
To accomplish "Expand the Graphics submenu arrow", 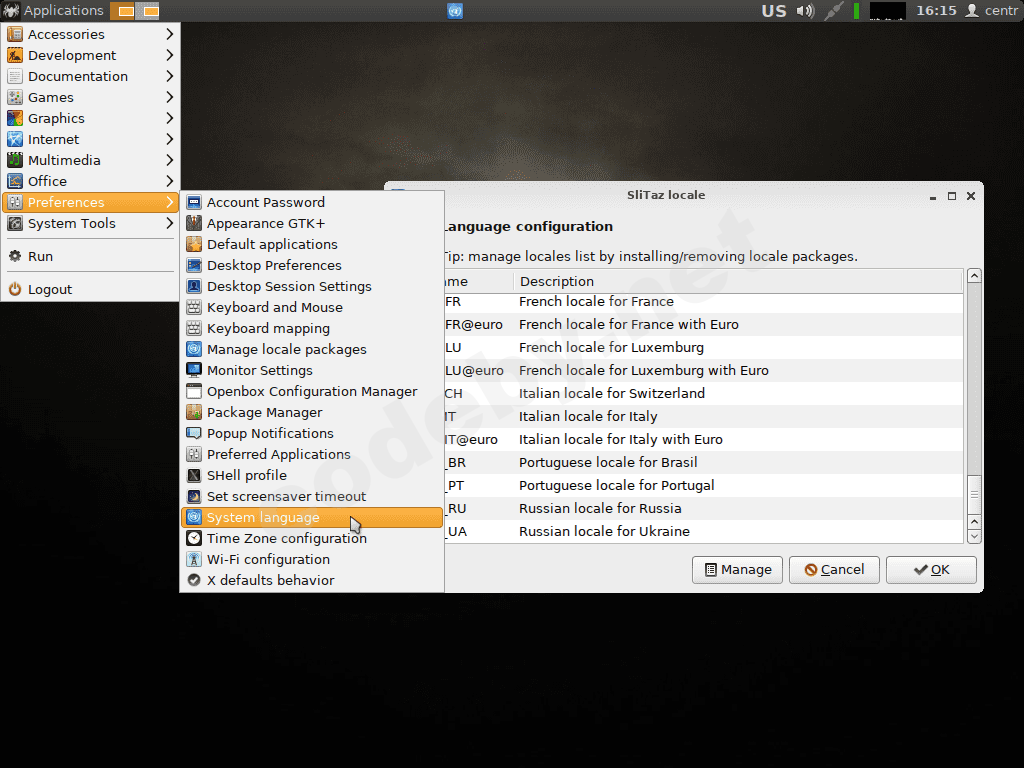I will pyautogui.click(x=170, y=118).
